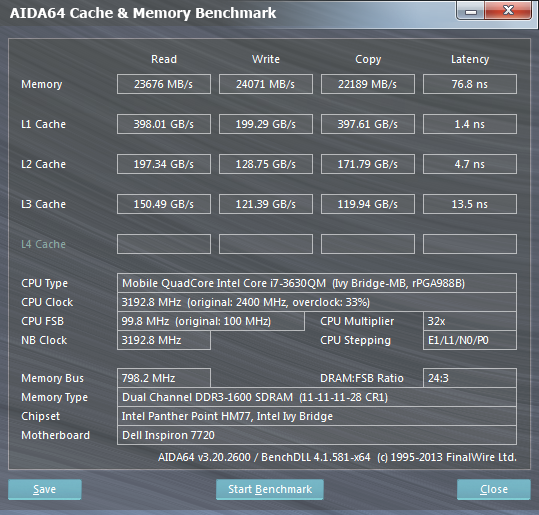Click the L3 Cache Write value

pyautogui.click(x=266, y=204)
